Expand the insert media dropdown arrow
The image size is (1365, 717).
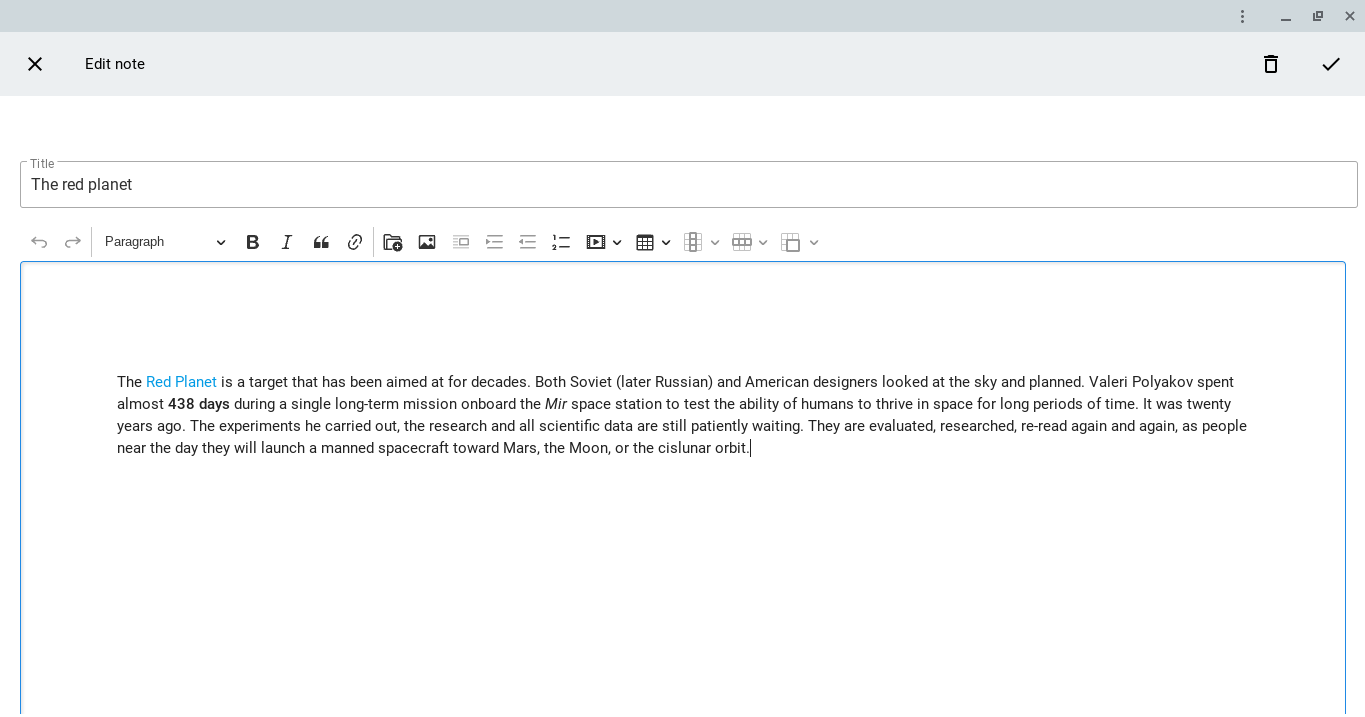[x=617, y=243]
